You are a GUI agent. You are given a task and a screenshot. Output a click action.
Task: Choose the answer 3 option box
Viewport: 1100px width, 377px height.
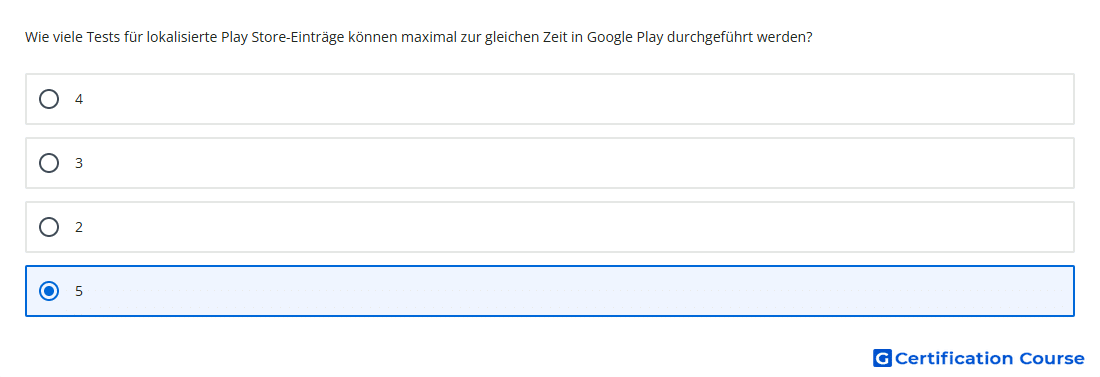click(x=550, y=163)
